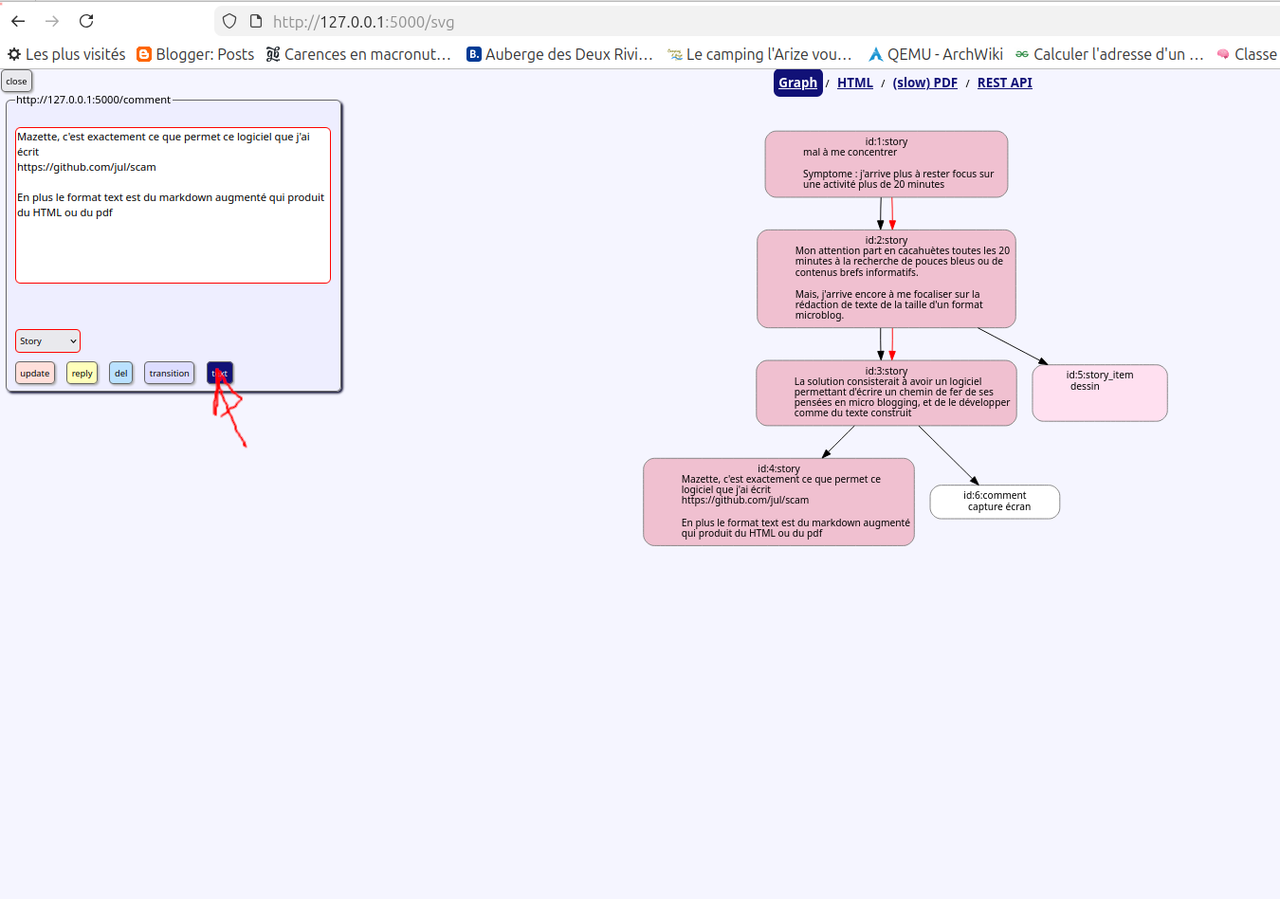Open the Les plus visités bookmark

coord(66,54)
